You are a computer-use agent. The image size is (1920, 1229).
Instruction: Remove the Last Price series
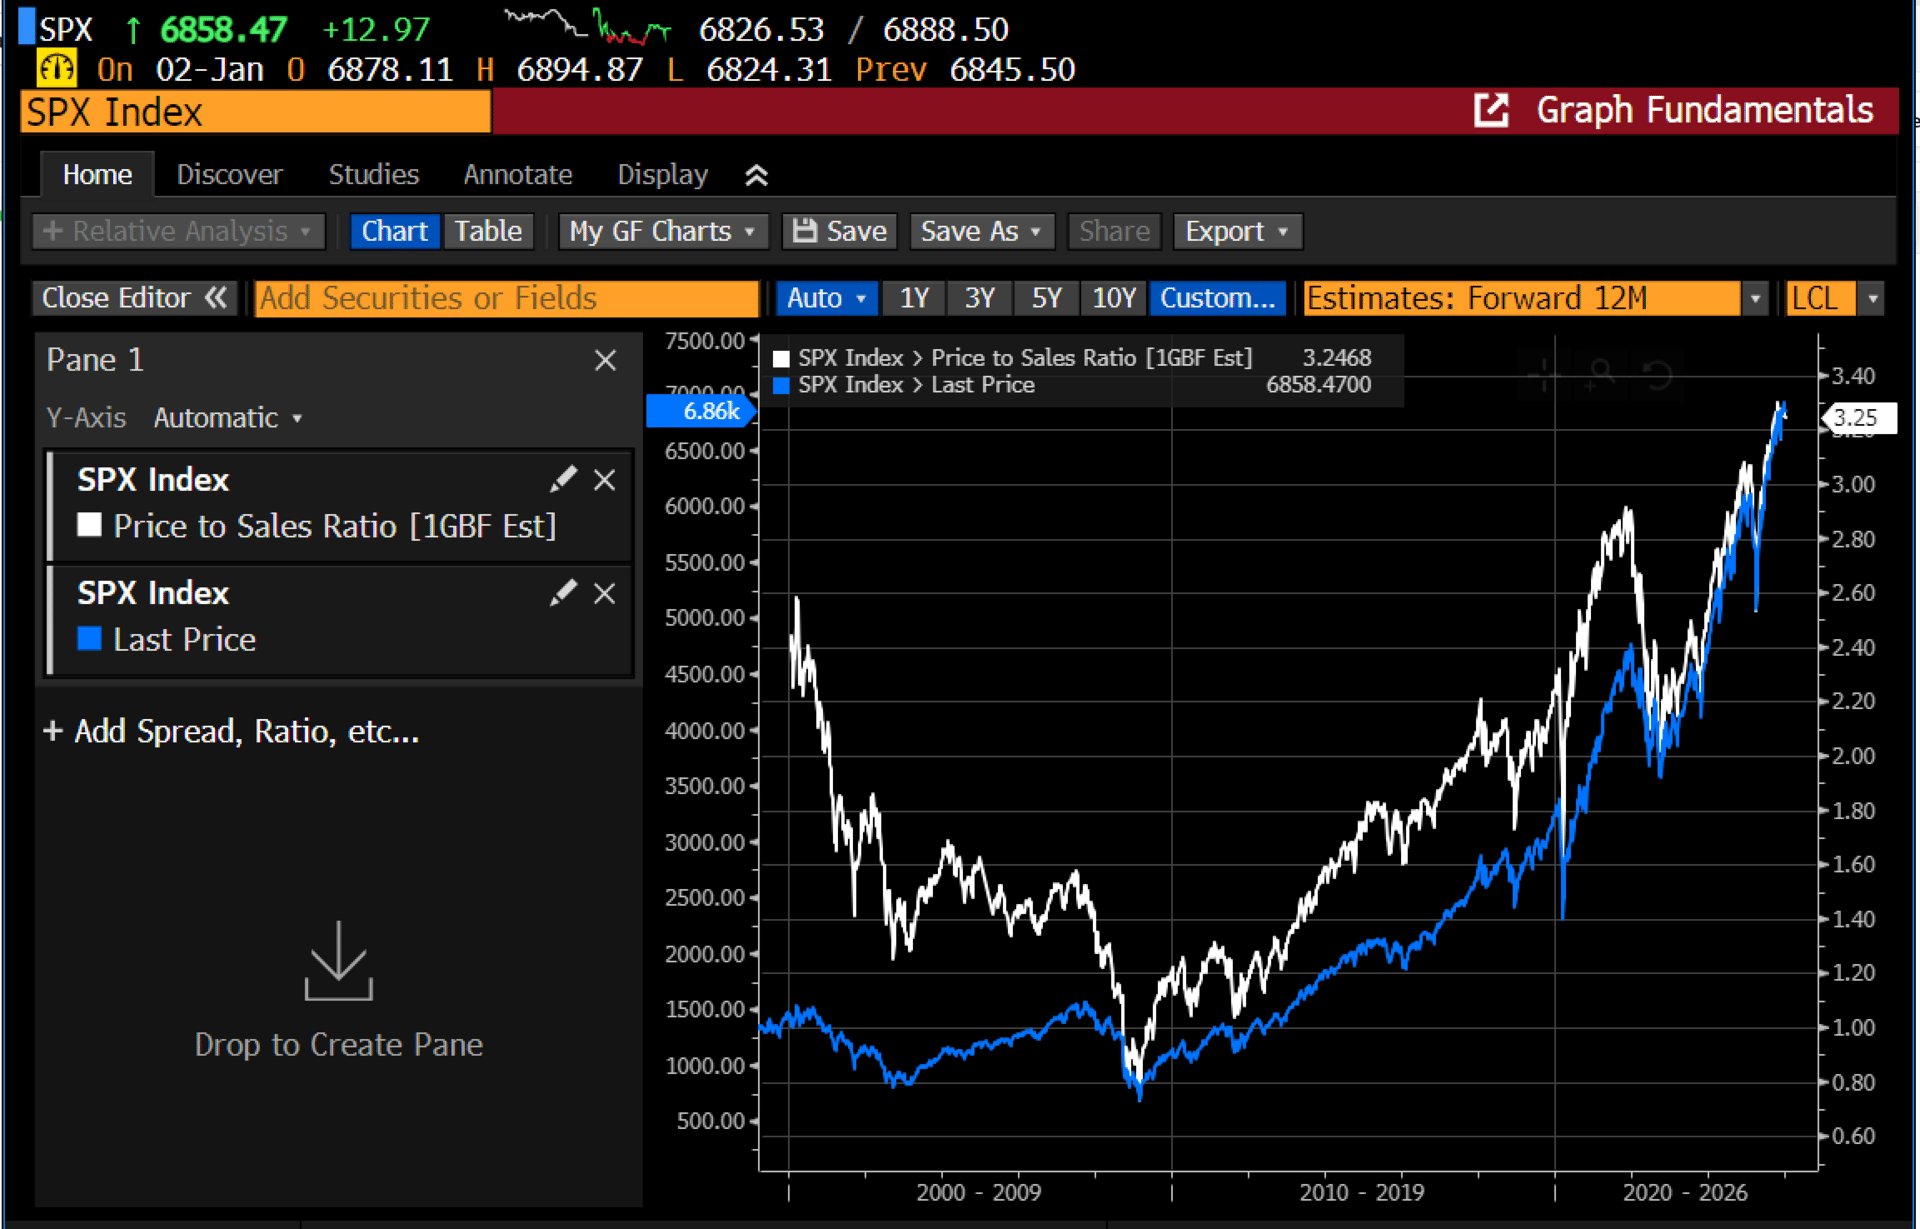(605, 593)
